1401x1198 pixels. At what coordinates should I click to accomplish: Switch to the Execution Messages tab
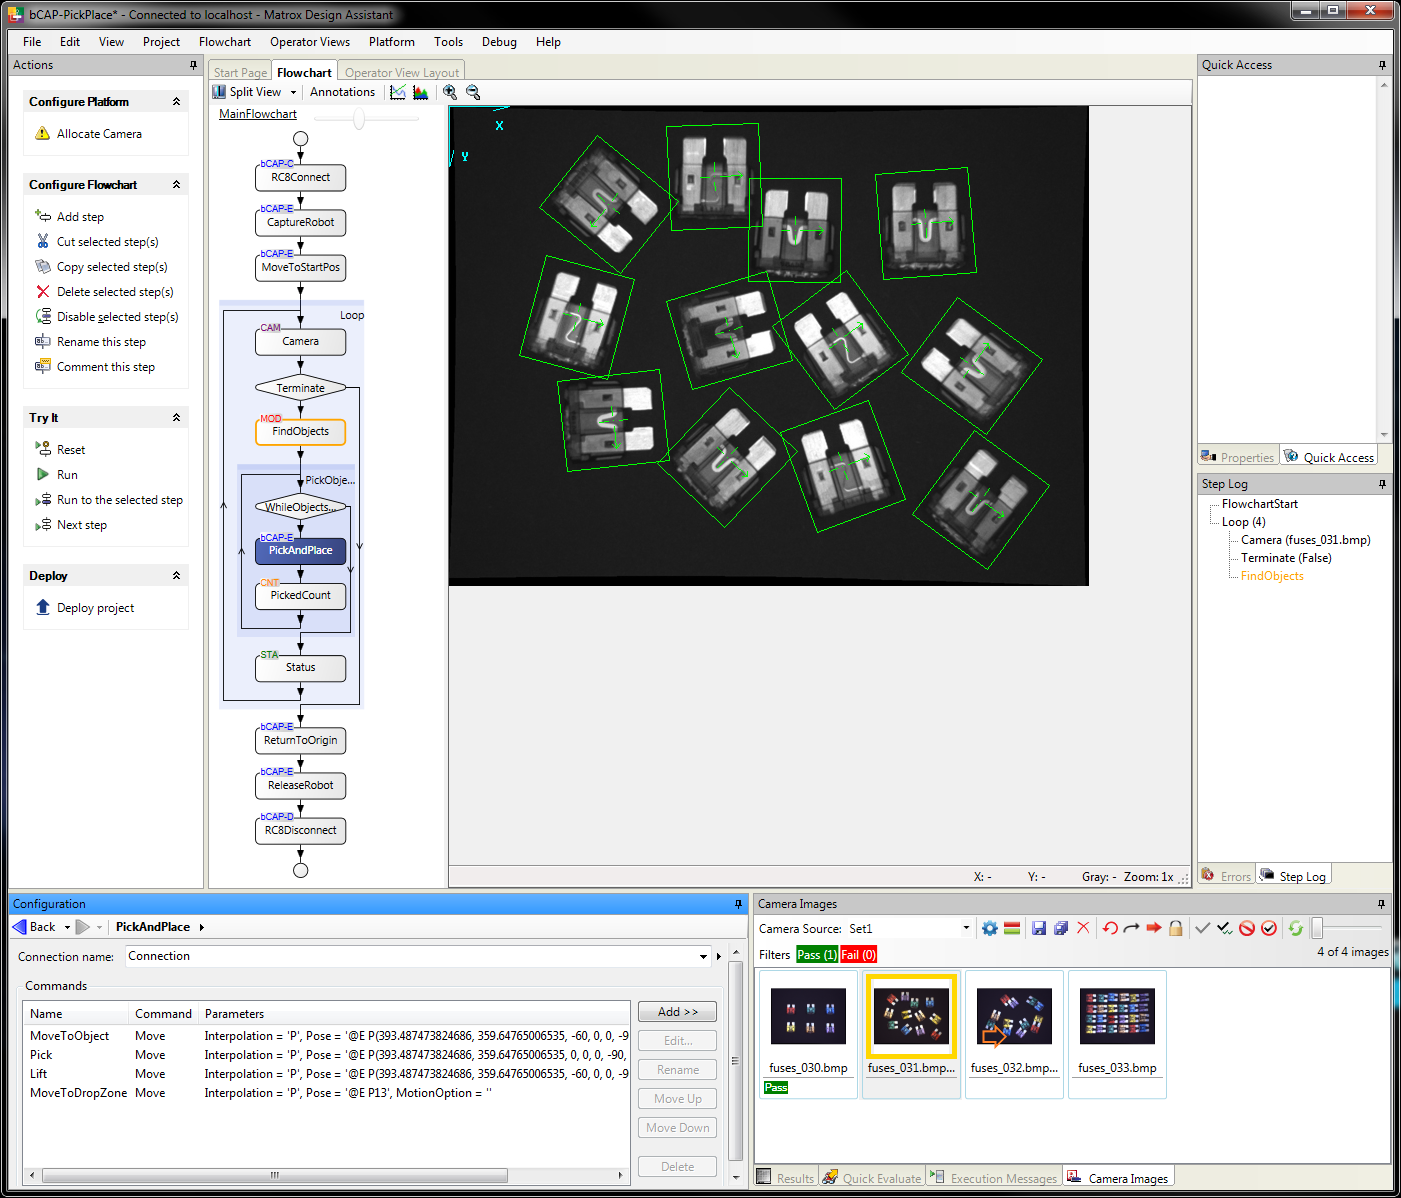tap(994, 1178)
